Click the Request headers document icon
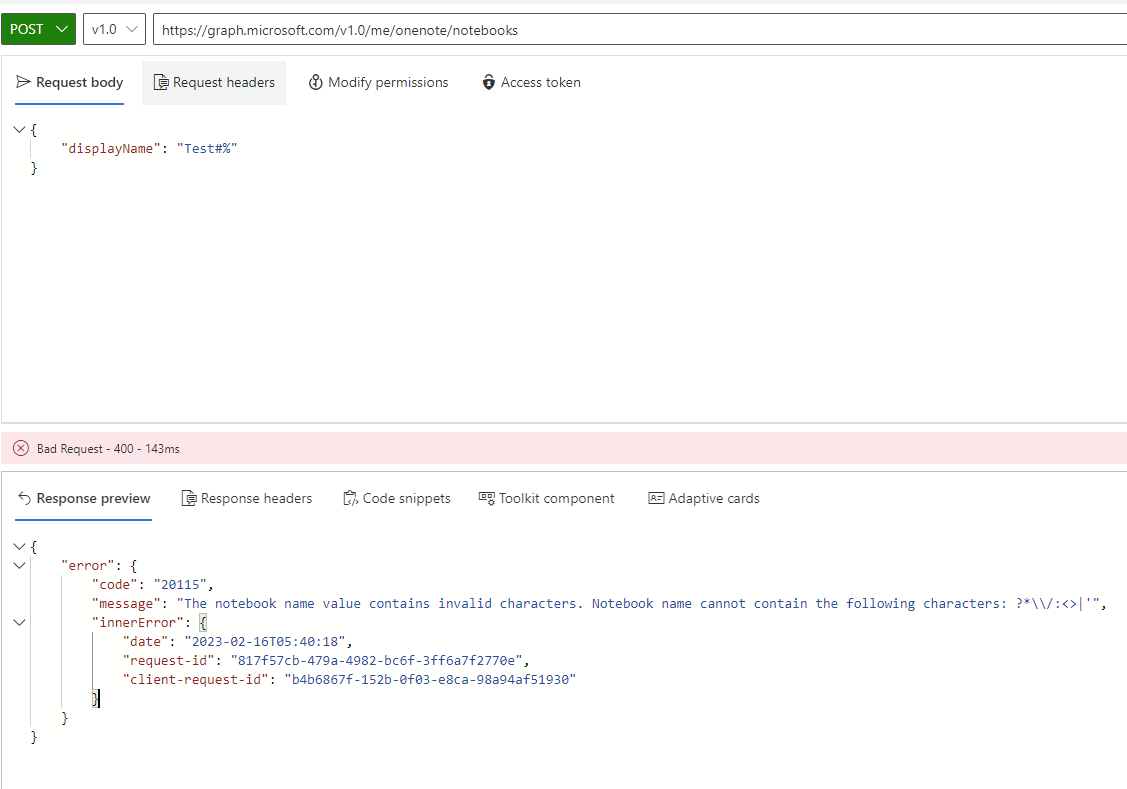The width and height of the screenshot is (1127, 789). pos(163,82)
